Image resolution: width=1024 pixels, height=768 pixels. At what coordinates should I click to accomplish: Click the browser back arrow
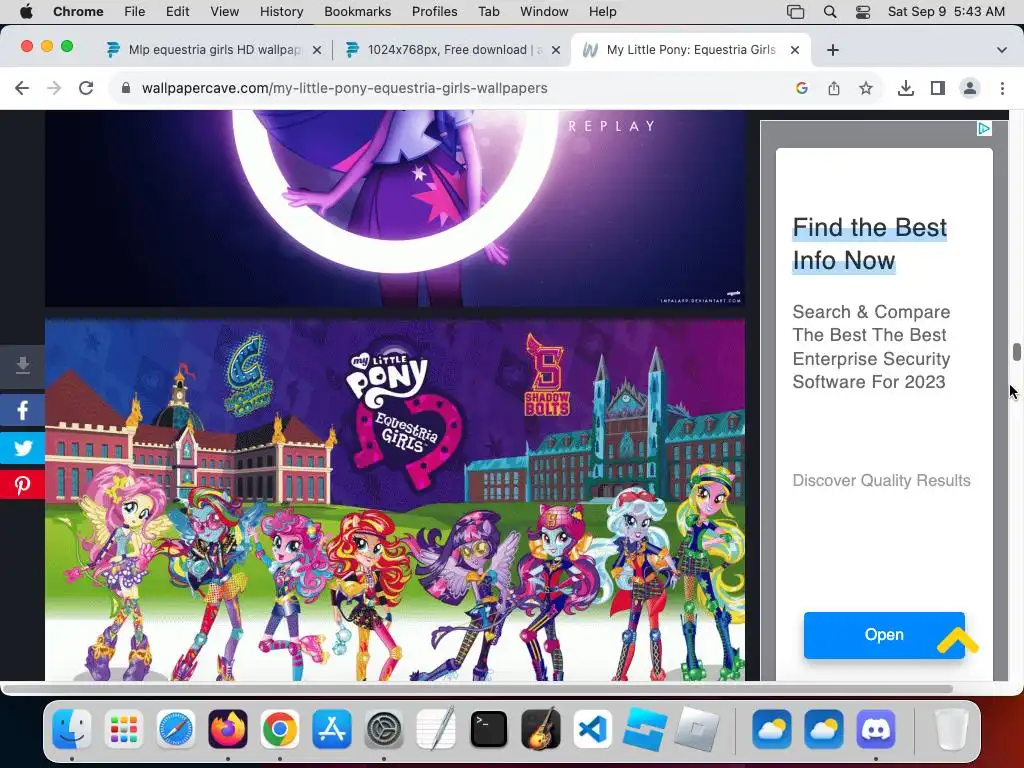tap(22, 88)
